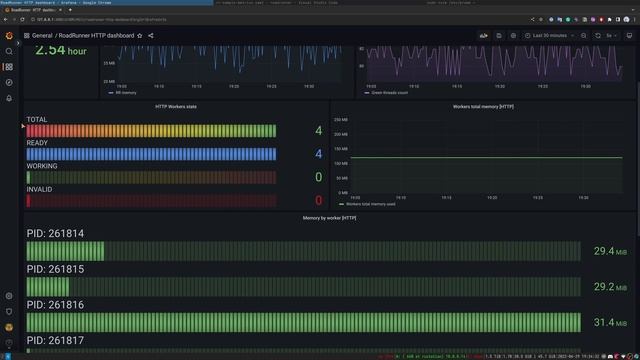Bookmark this page with the star icon
Screen dimensions: 640x360
coord(541,20)
